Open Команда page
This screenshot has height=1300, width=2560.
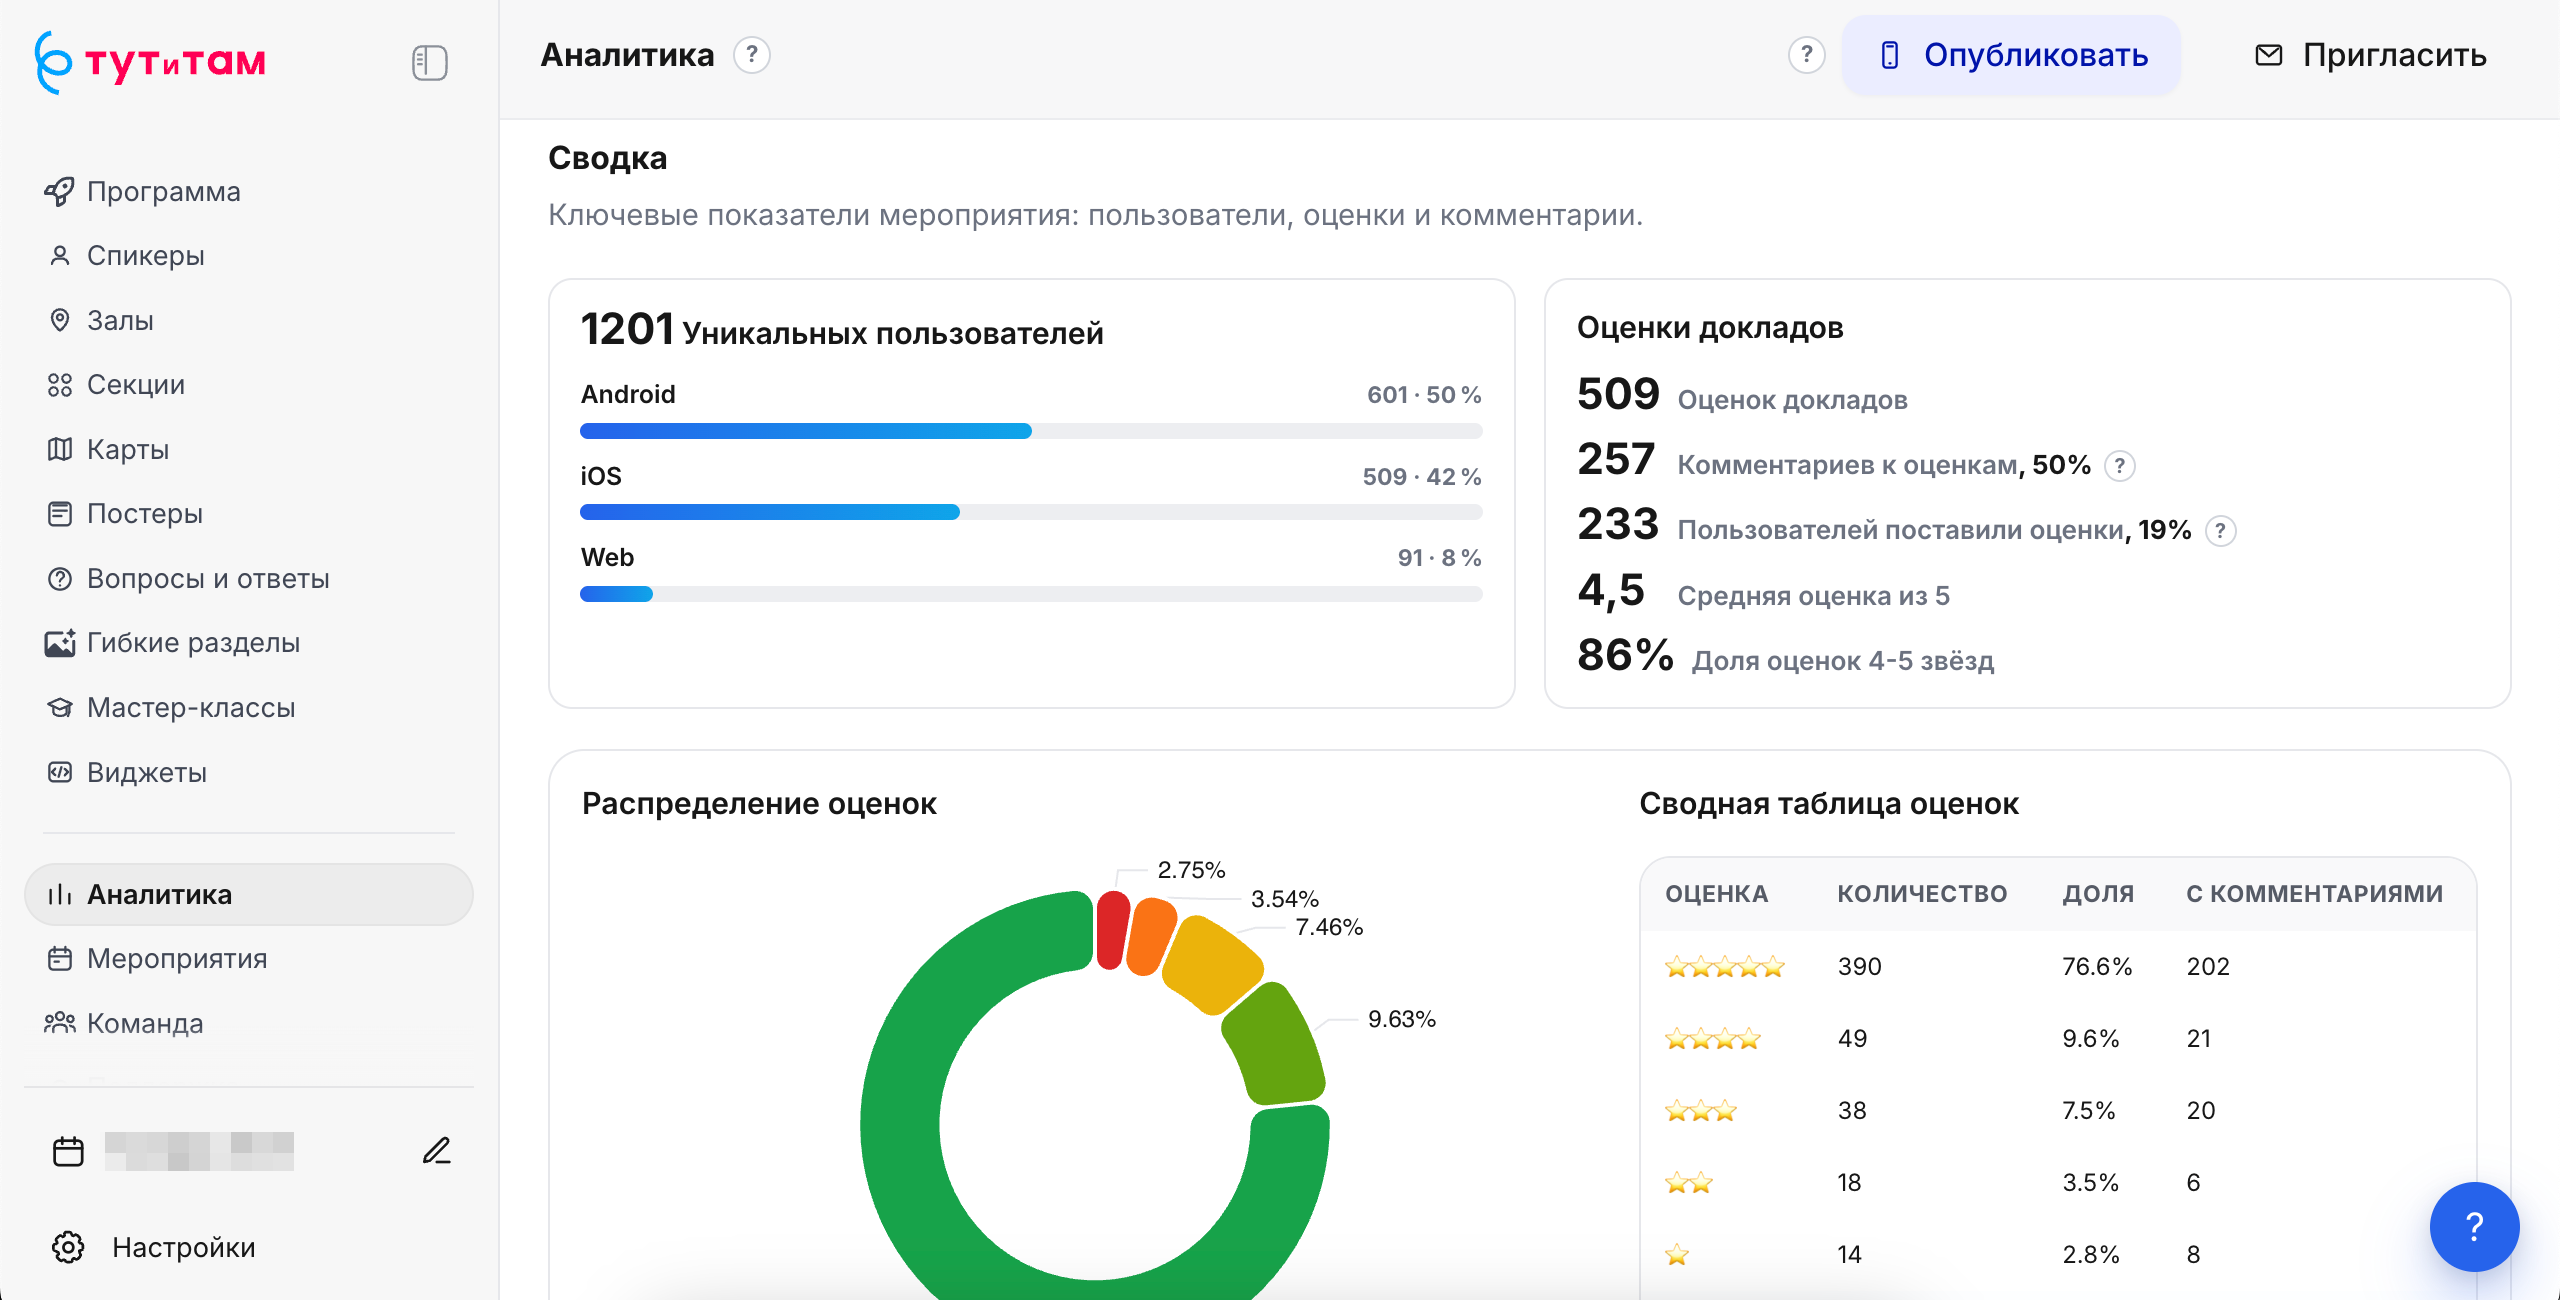(x=248, y=1023)
